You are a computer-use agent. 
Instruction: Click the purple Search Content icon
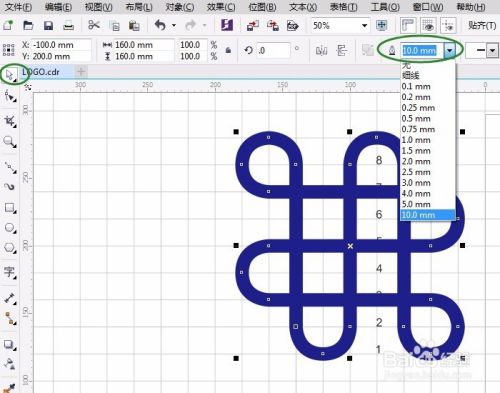click(x=227, y=25)
